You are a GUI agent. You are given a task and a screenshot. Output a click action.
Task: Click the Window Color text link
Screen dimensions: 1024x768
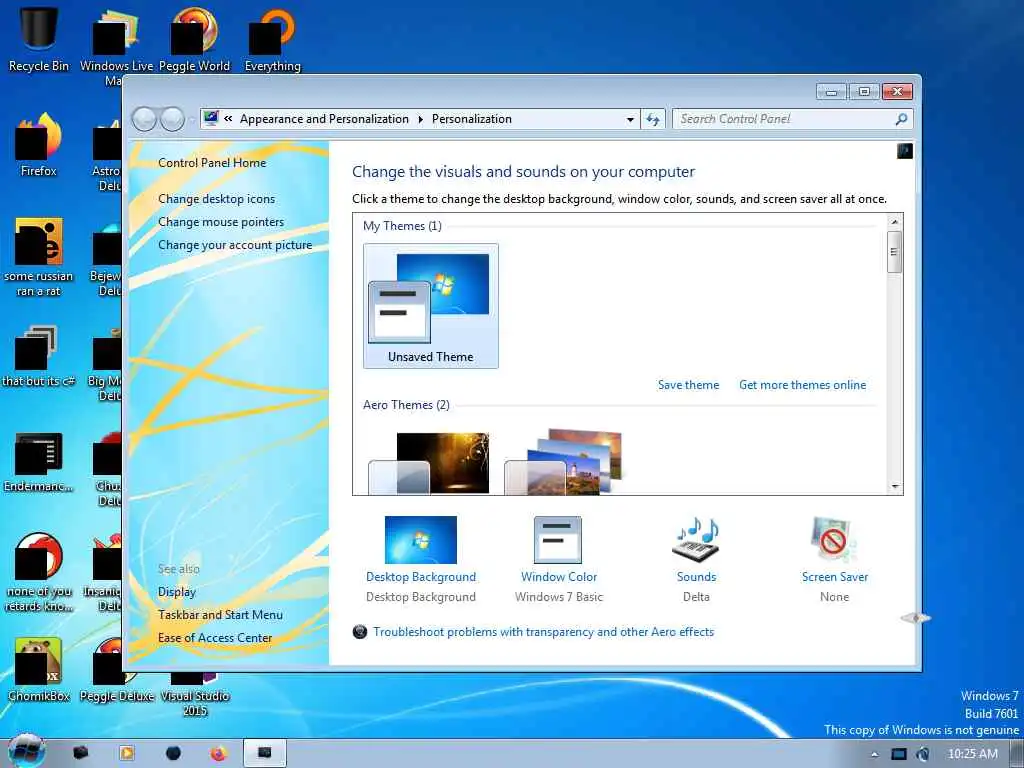559,577
